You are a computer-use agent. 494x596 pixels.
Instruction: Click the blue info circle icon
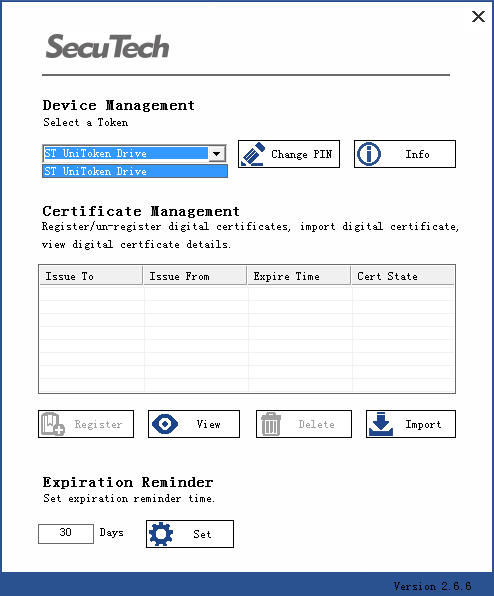coord(368,154)
